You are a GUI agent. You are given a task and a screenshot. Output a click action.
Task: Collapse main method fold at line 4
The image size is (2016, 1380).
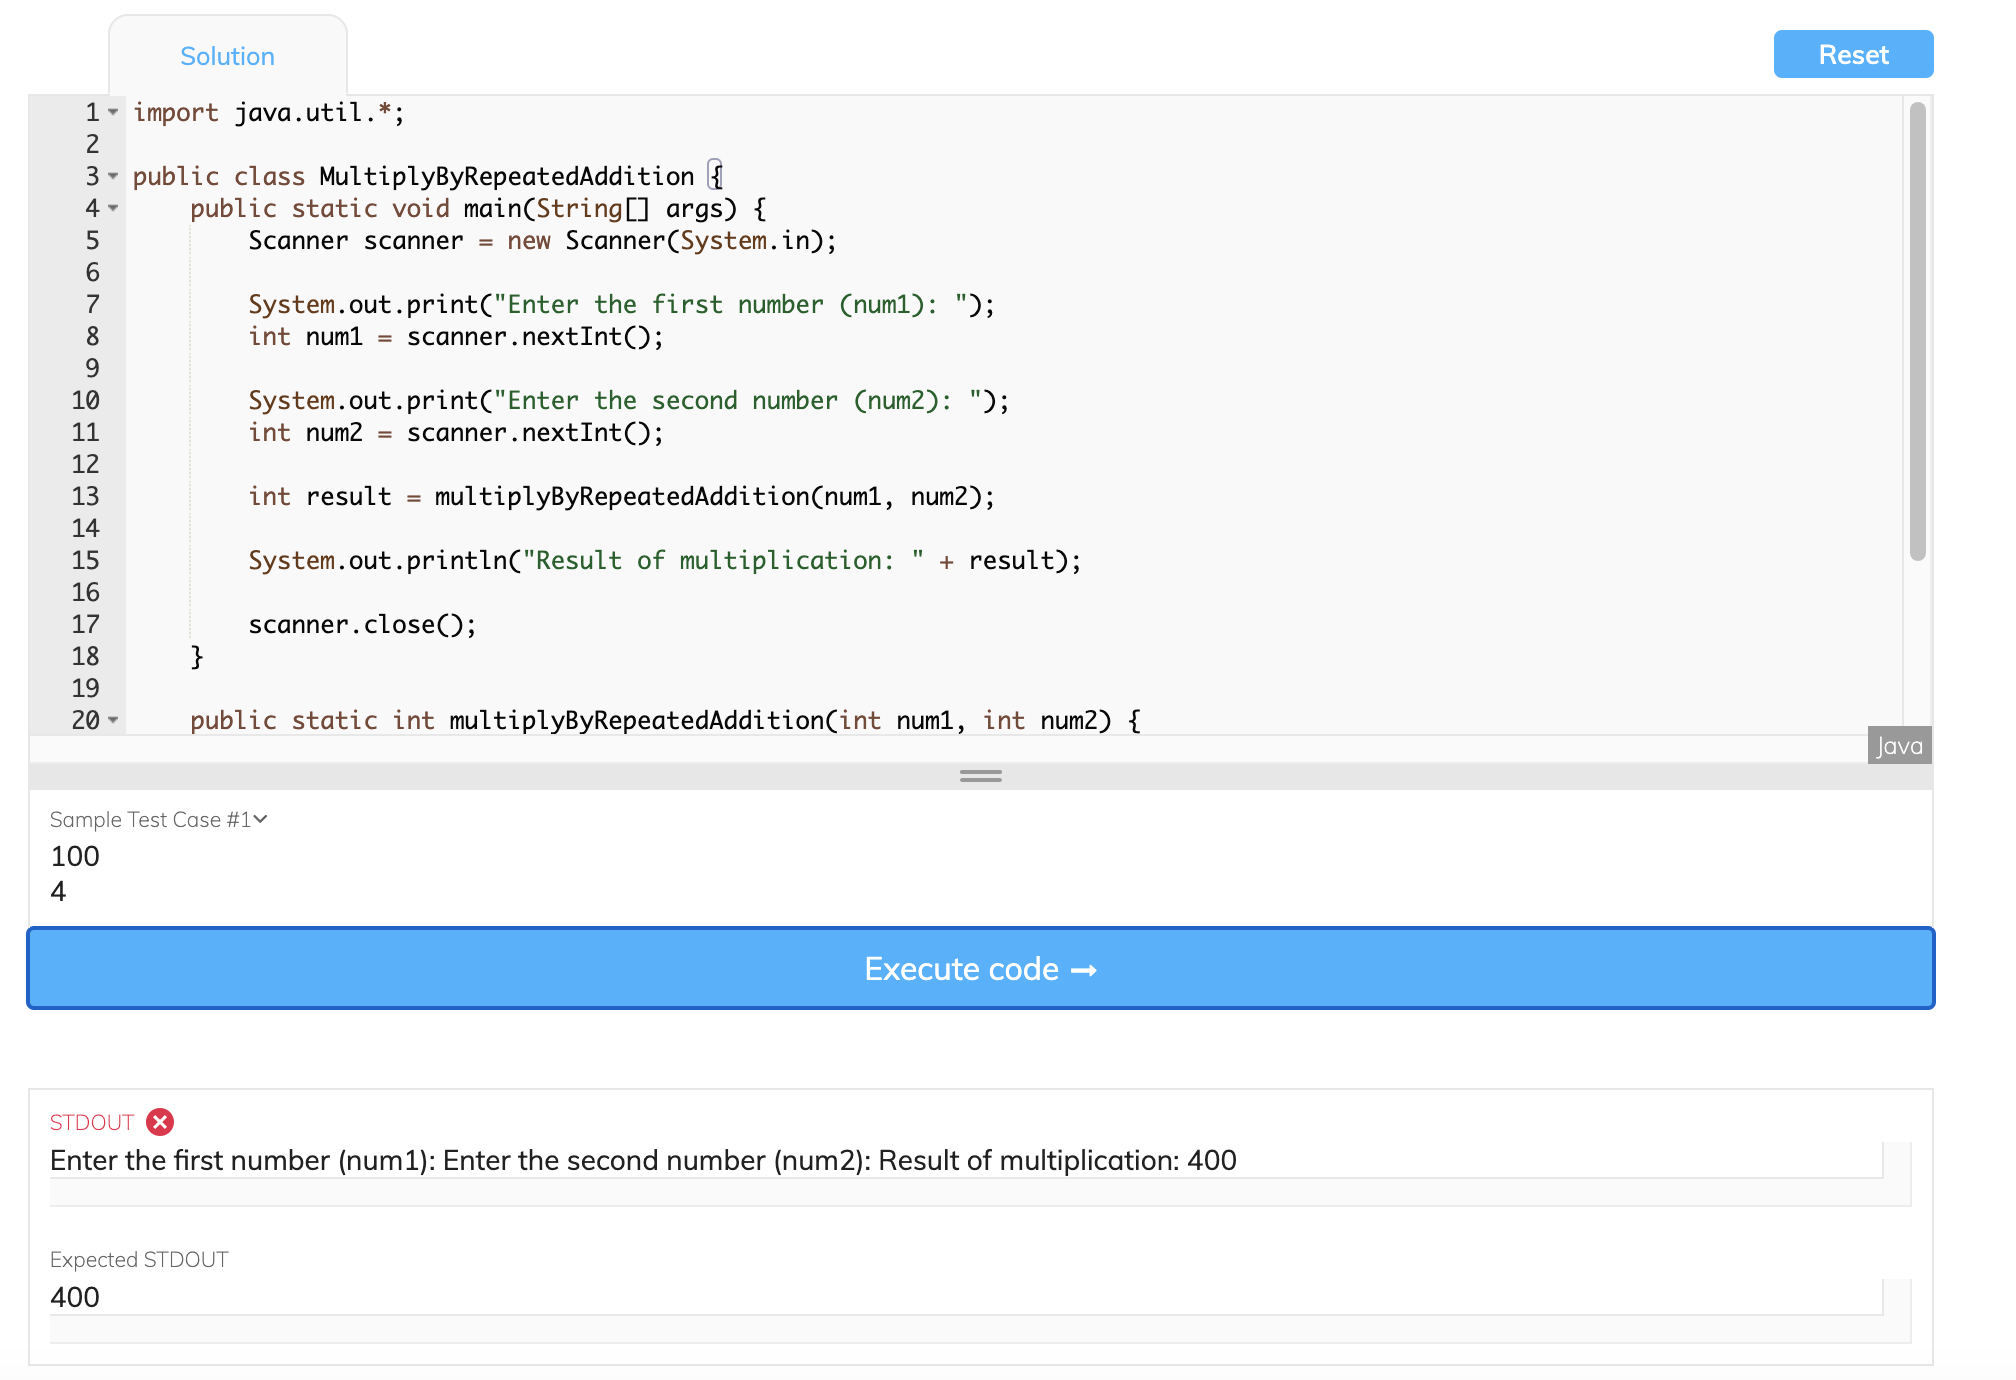click(x=113, y=208)
